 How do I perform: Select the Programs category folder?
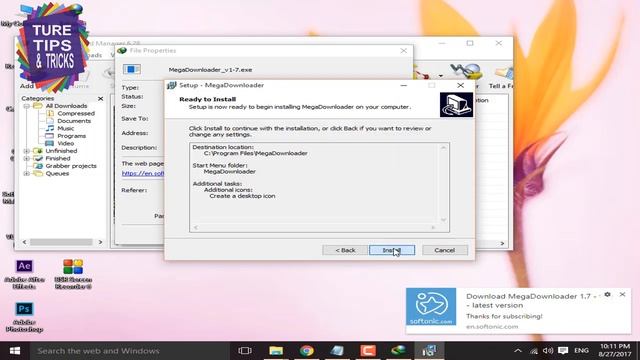(71, 136)
